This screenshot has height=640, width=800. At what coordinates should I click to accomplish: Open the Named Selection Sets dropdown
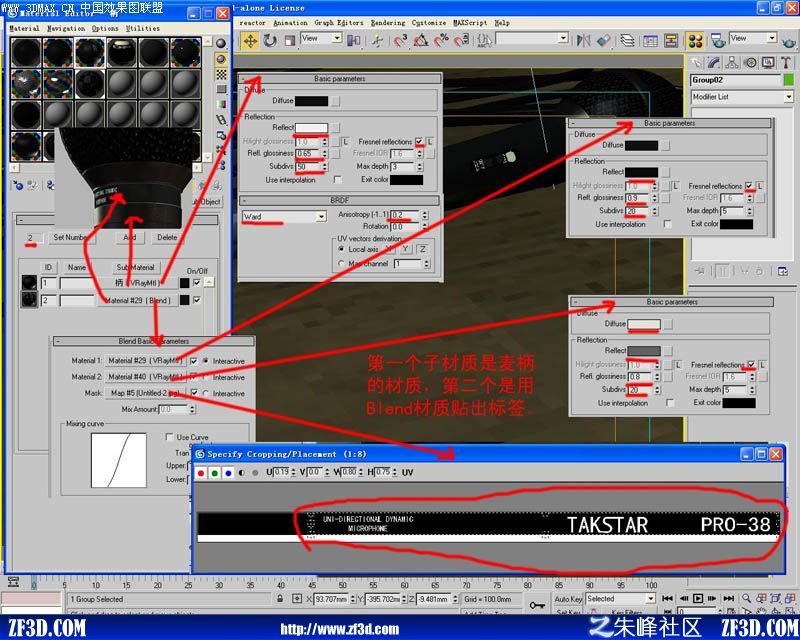point(532,38)
